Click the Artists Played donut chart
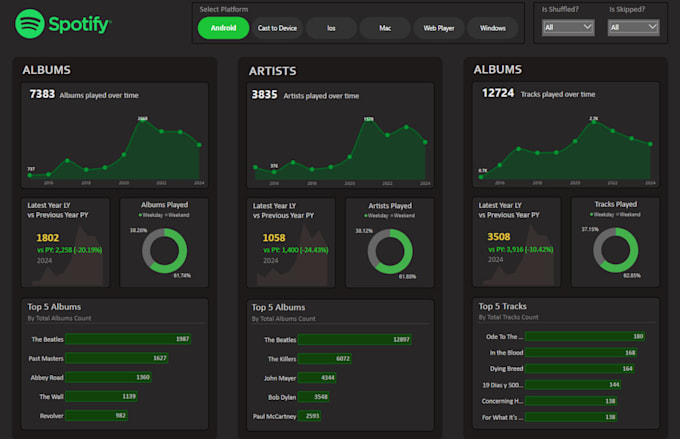Image resolution: width=680 pixels, height=439 pixels. pos(390,251)
